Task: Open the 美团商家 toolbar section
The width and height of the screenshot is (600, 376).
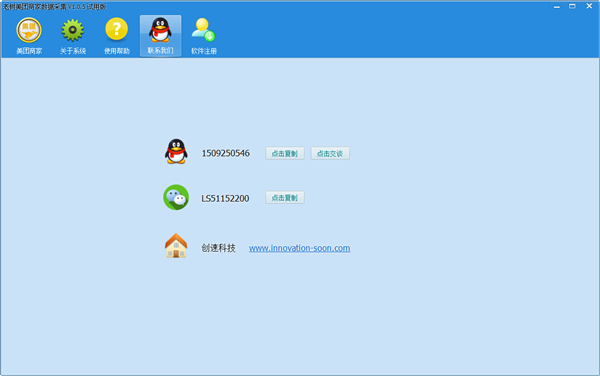Action: [x=29, y=36]
